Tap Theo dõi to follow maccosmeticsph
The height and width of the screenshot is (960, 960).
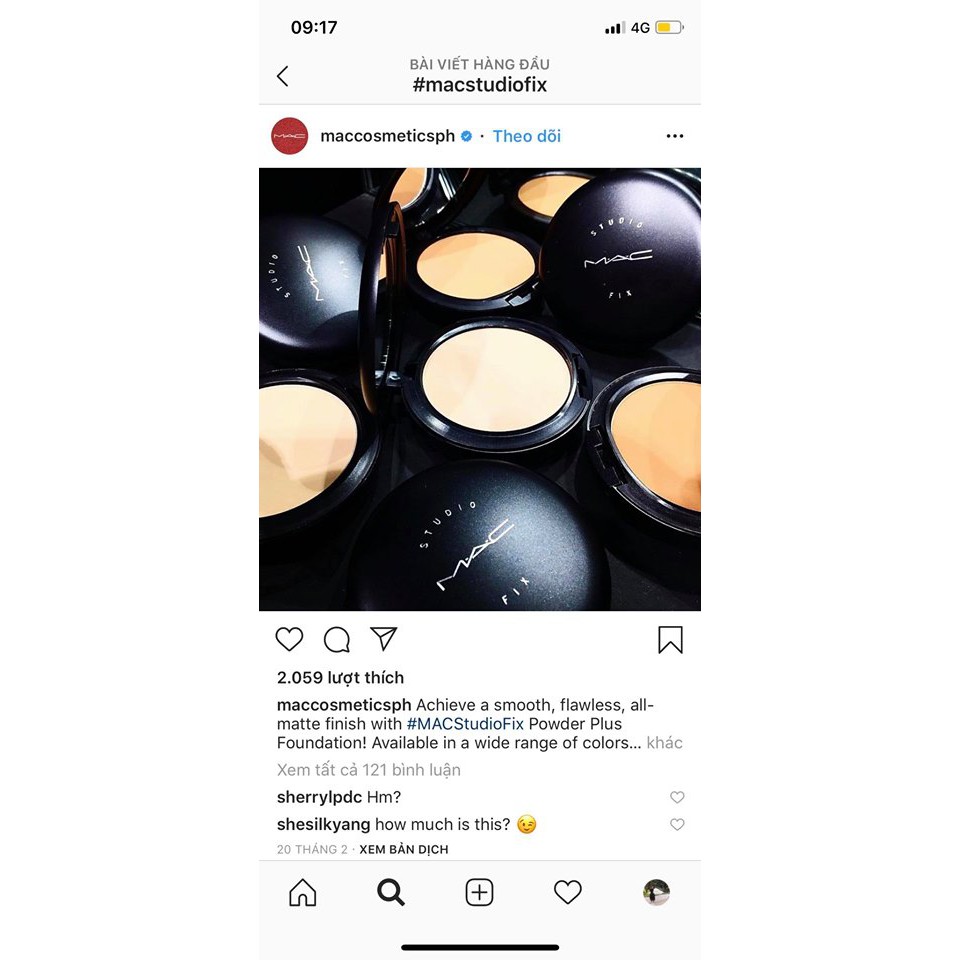[527, 136]
